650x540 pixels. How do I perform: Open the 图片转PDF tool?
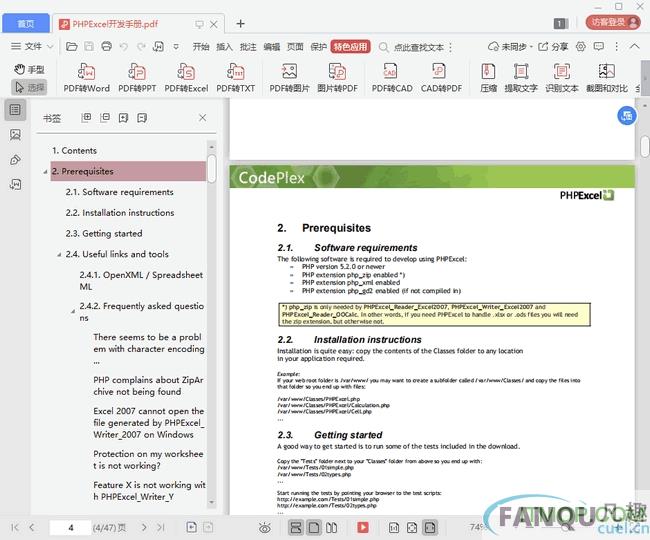click(x=337, y=77)
